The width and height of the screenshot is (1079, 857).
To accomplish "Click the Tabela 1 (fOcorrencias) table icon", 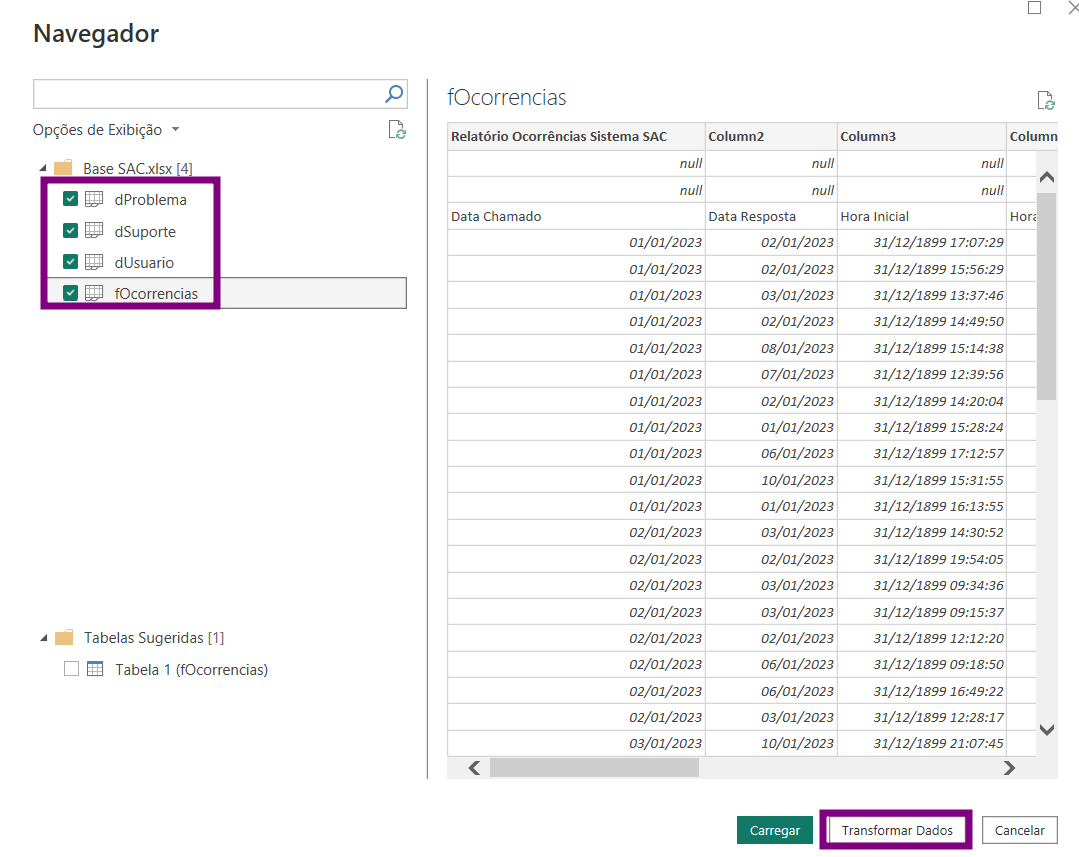I will point(95,668).
